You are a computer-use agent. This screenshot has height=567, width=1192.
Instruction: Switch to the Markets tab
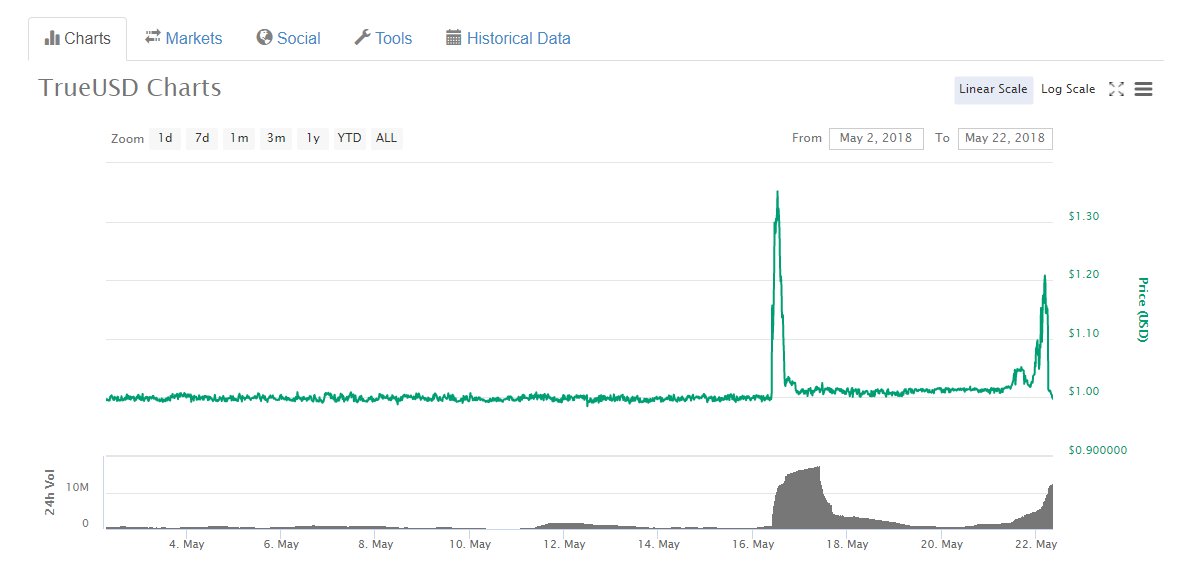click(x=183, y=38)
